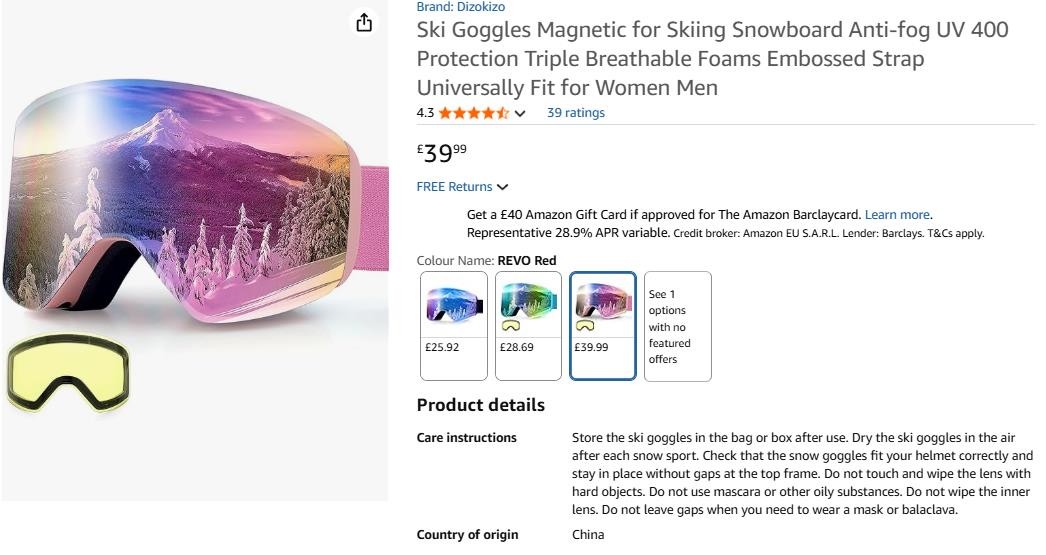Select the £28.69 green goggles colour swatch

click(528, 326)
